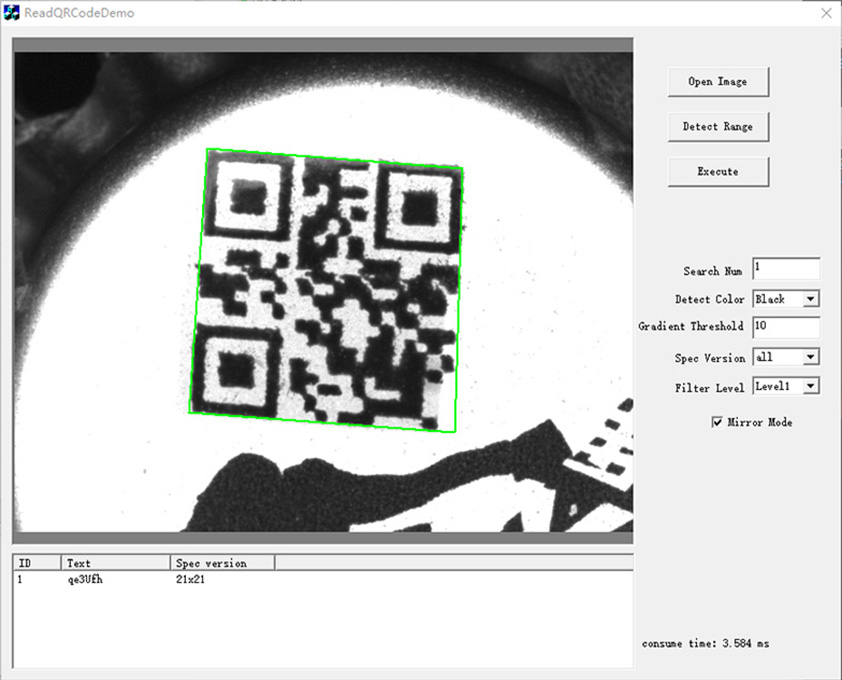Run the Execute button

(717, 171)
